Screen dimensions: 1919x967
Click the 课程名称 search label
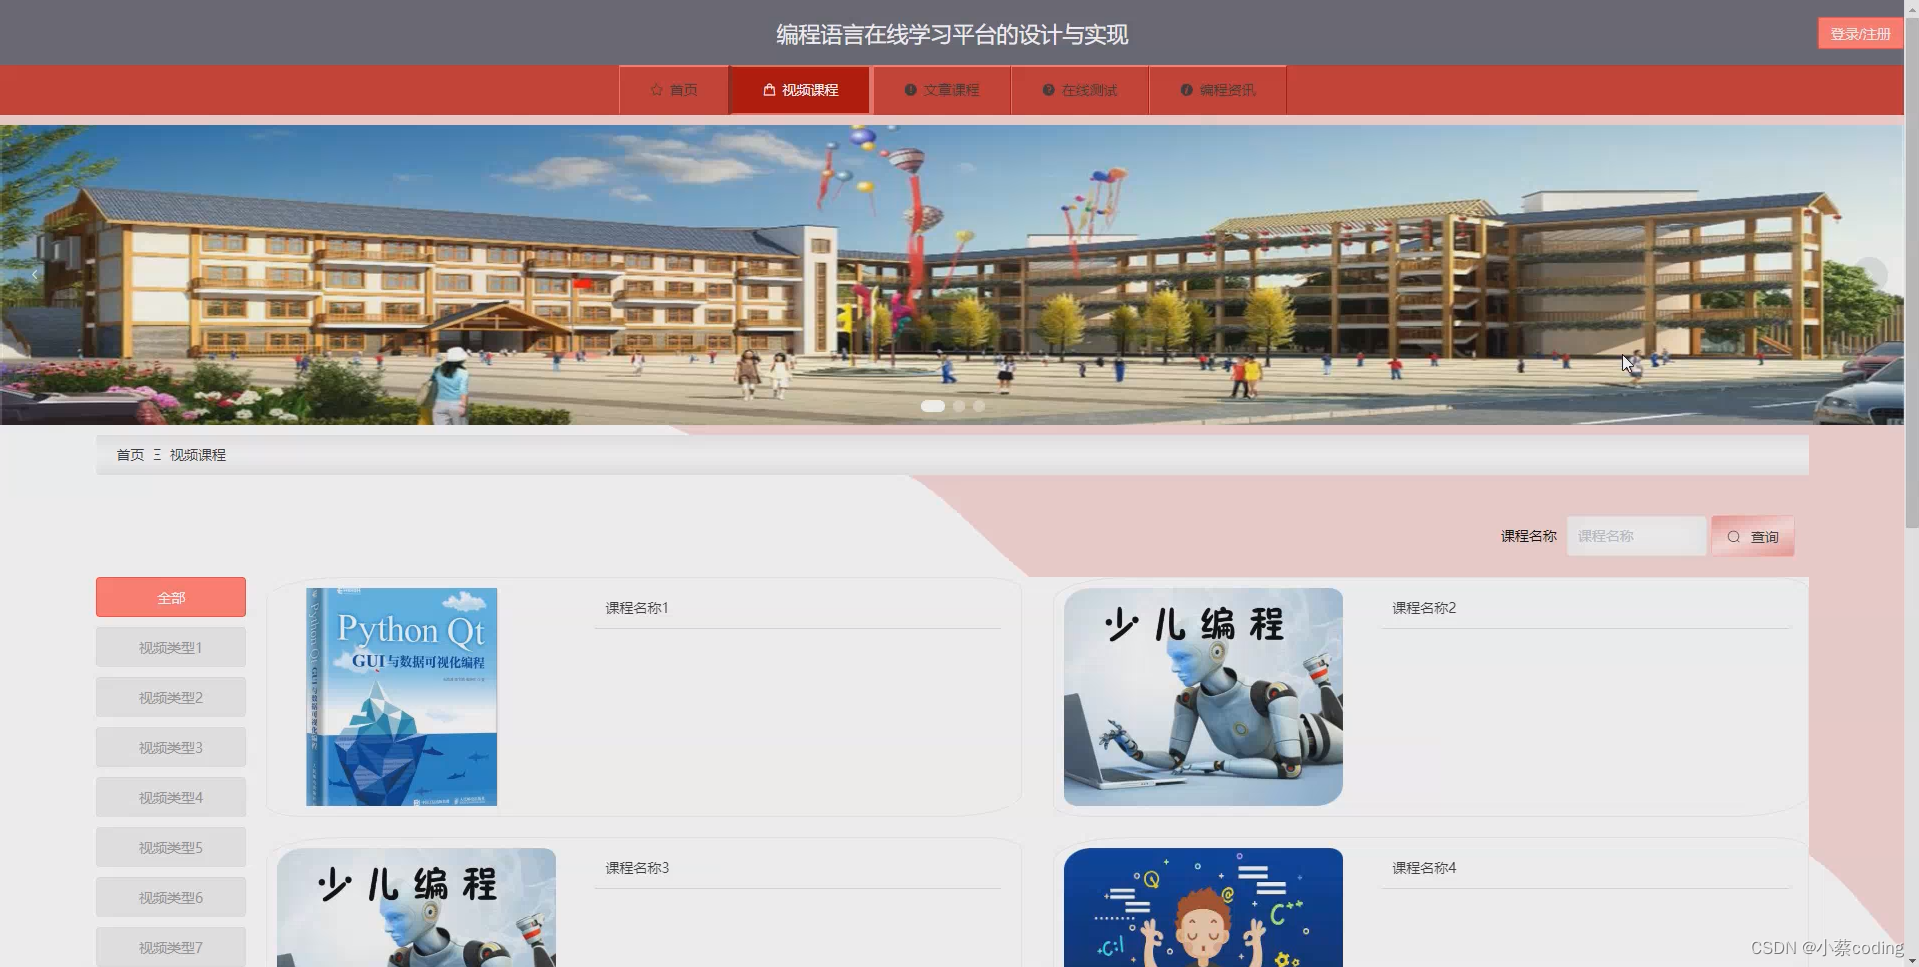click(1528, 536)
